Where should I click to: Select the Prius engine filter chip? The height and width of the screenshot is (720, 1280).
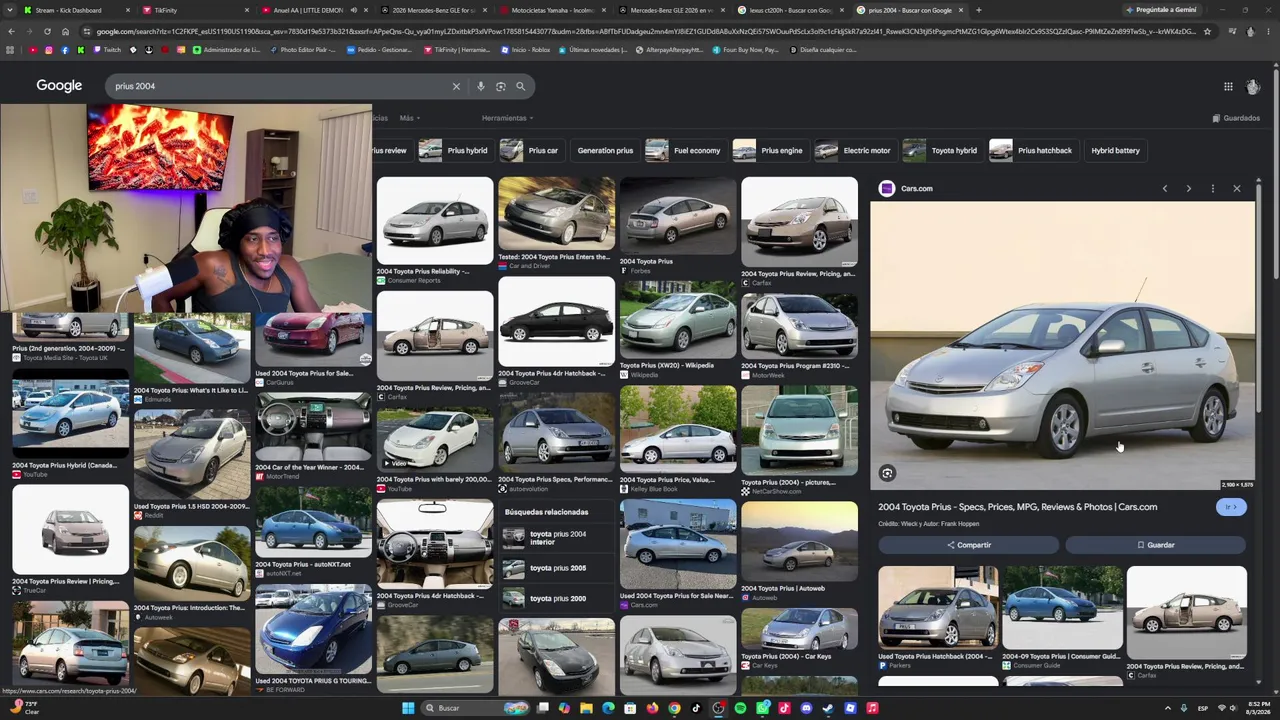click(768, 150)
